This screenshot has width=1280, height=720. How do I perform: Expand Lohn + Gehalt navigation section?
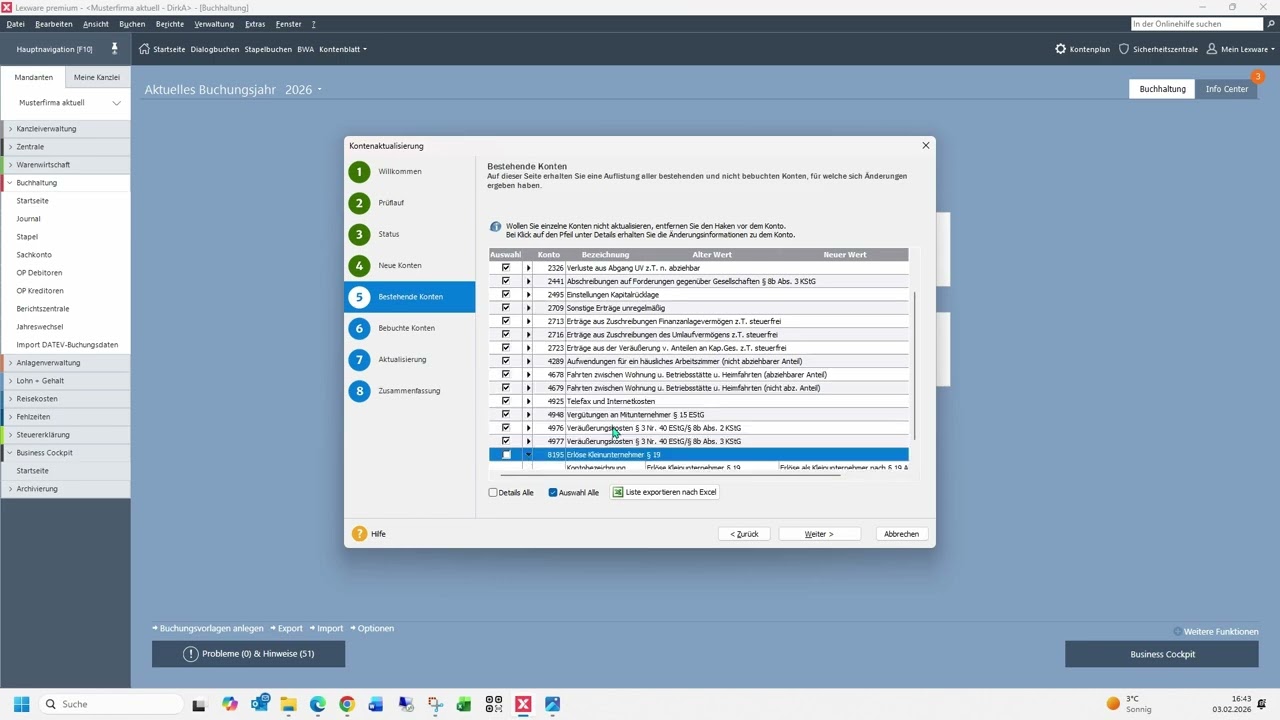tap(10, 381)
